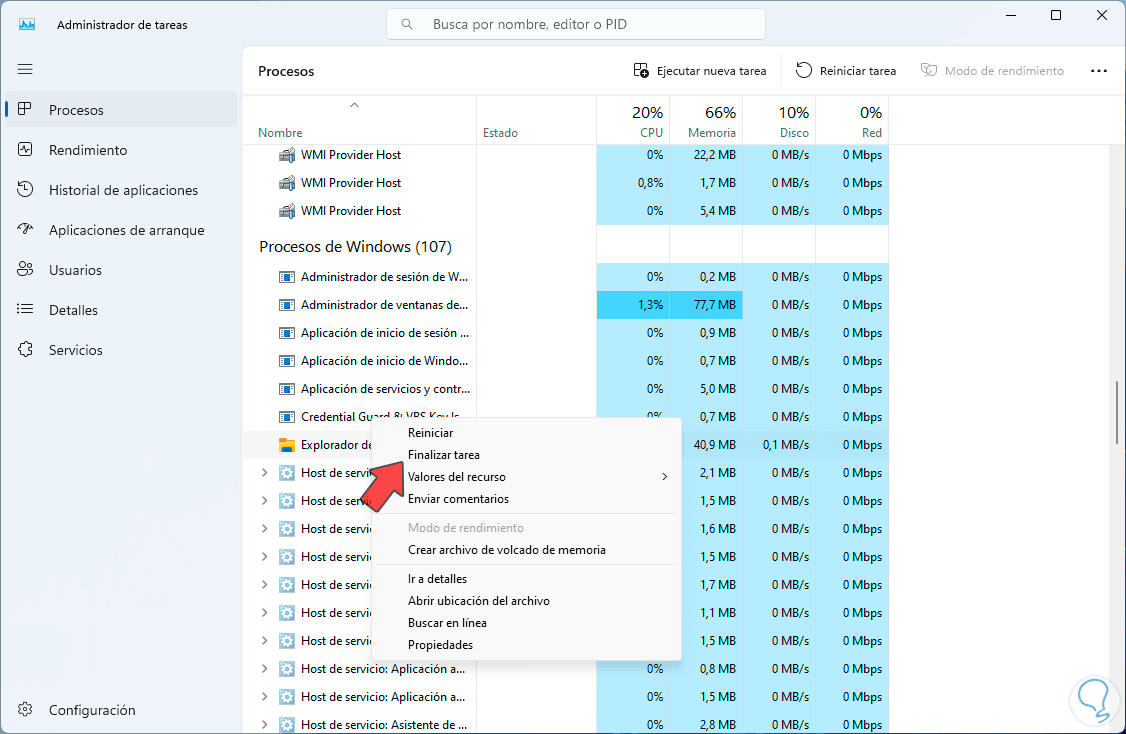
Task: Choose Reiniciar in the context menu
Action: (430, 433)
